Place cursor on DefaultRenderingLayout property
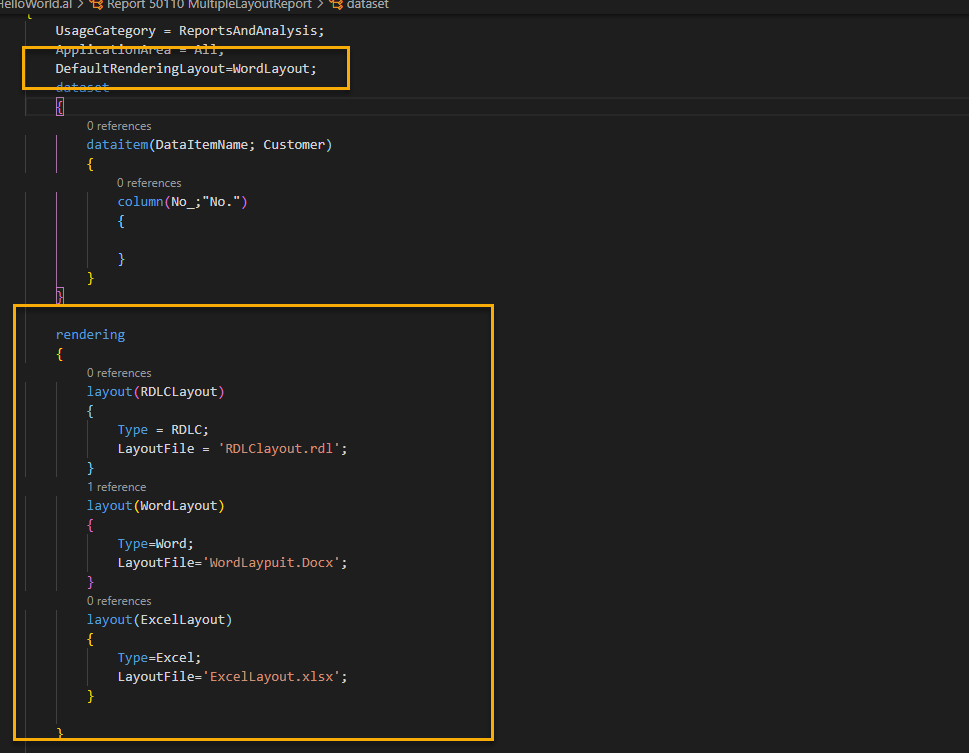 click(x=140, y=69)
